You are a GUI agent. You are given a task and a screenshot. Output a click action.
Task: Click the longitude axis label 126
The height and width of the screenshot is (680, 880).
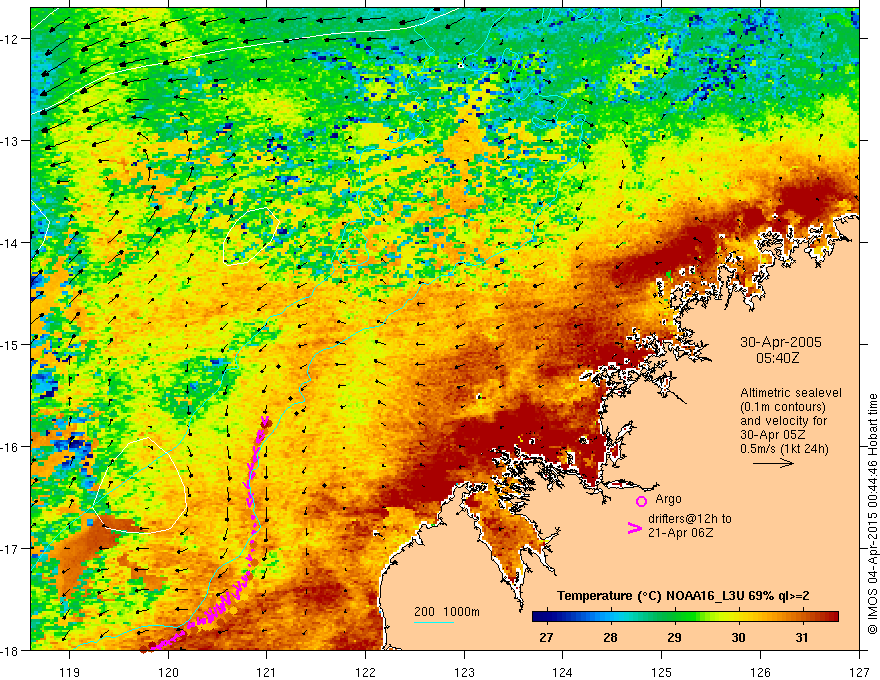760,672
